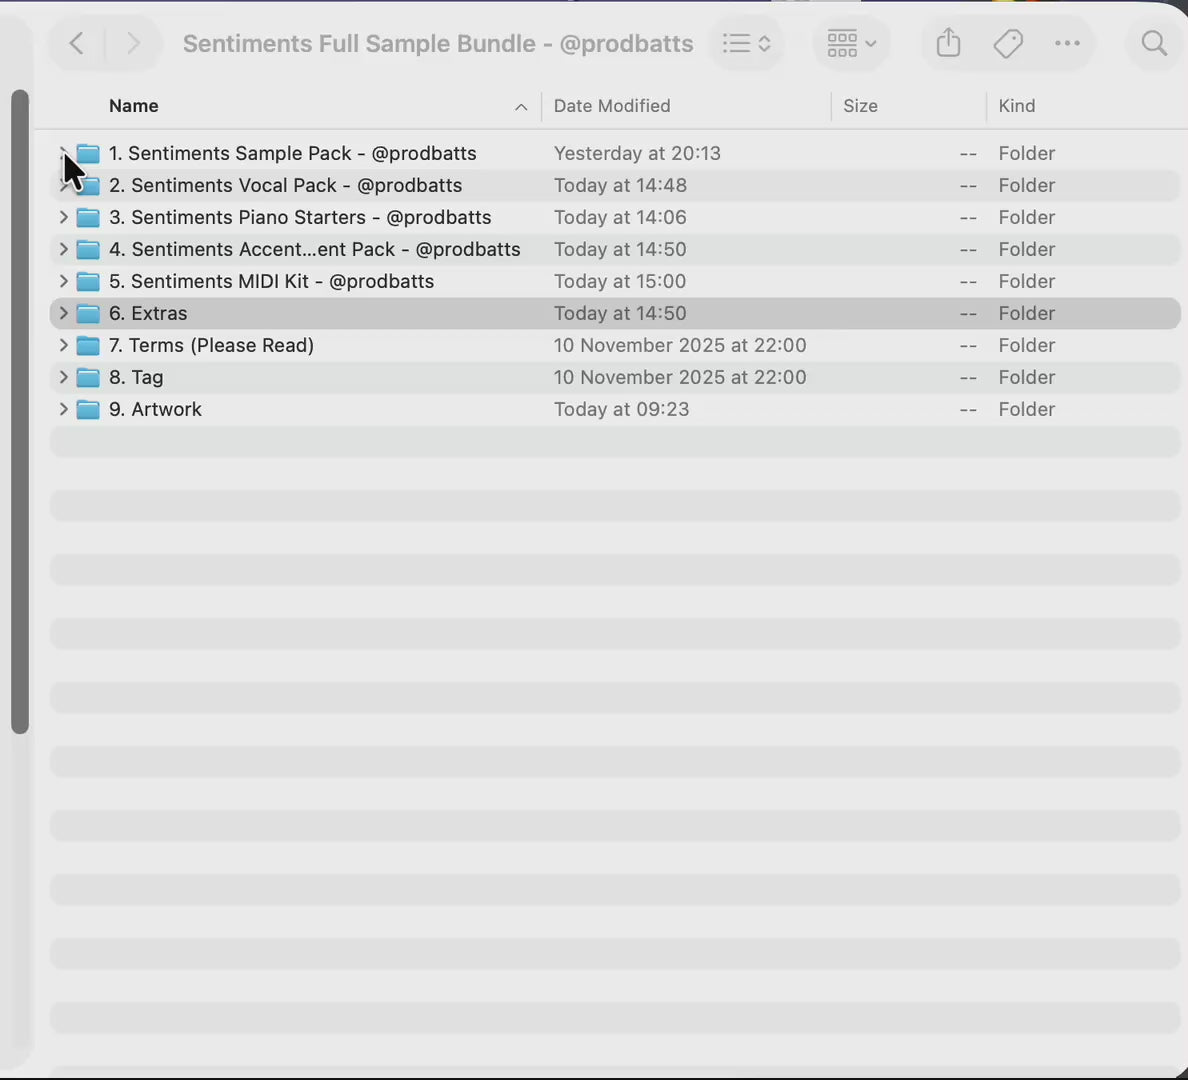Click the Share icon in toolbar
The image size is (1188, 1080).
point(948,44)
